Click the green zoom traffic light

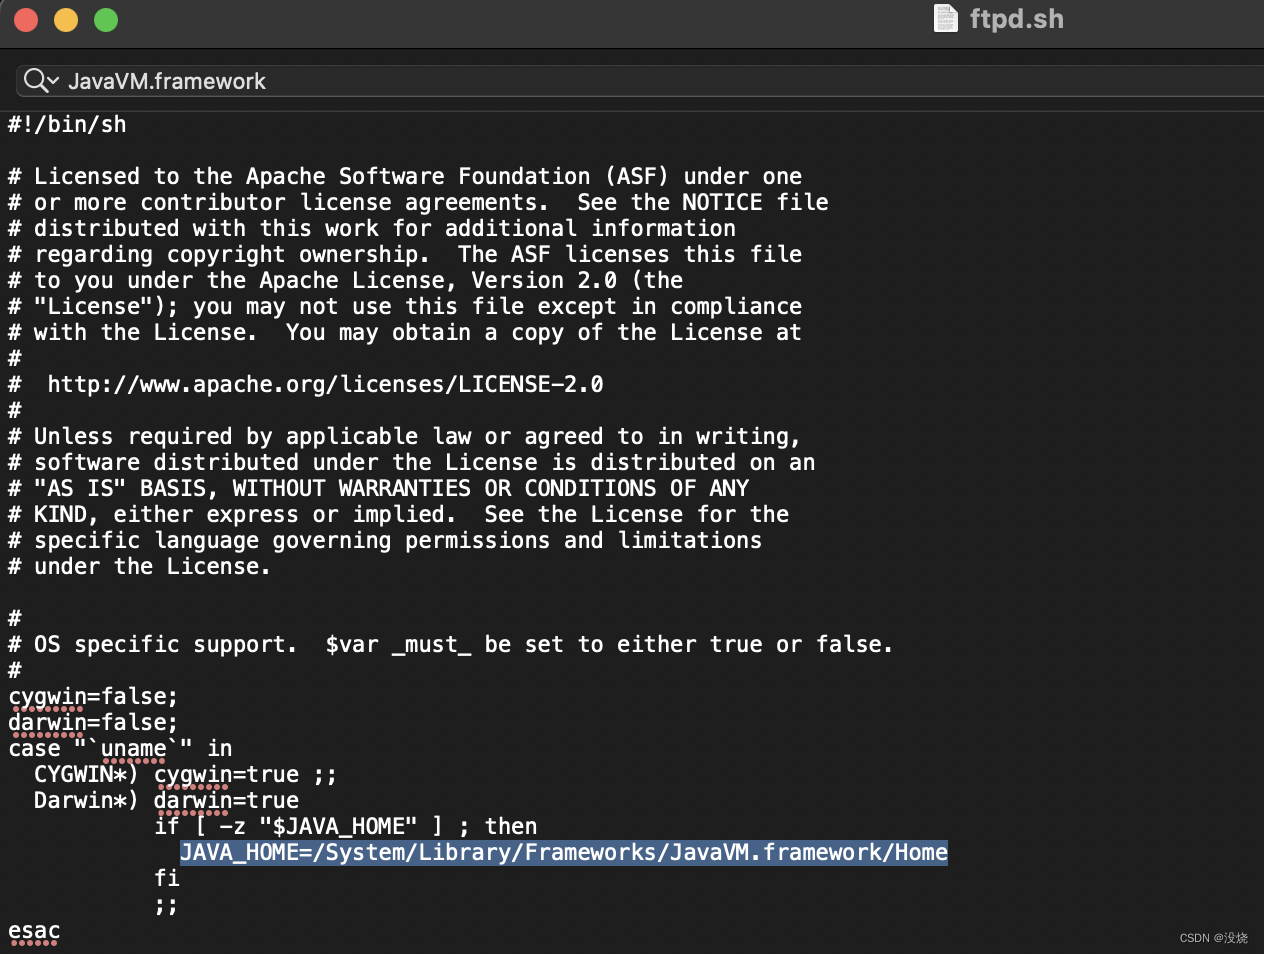point(105,19)
